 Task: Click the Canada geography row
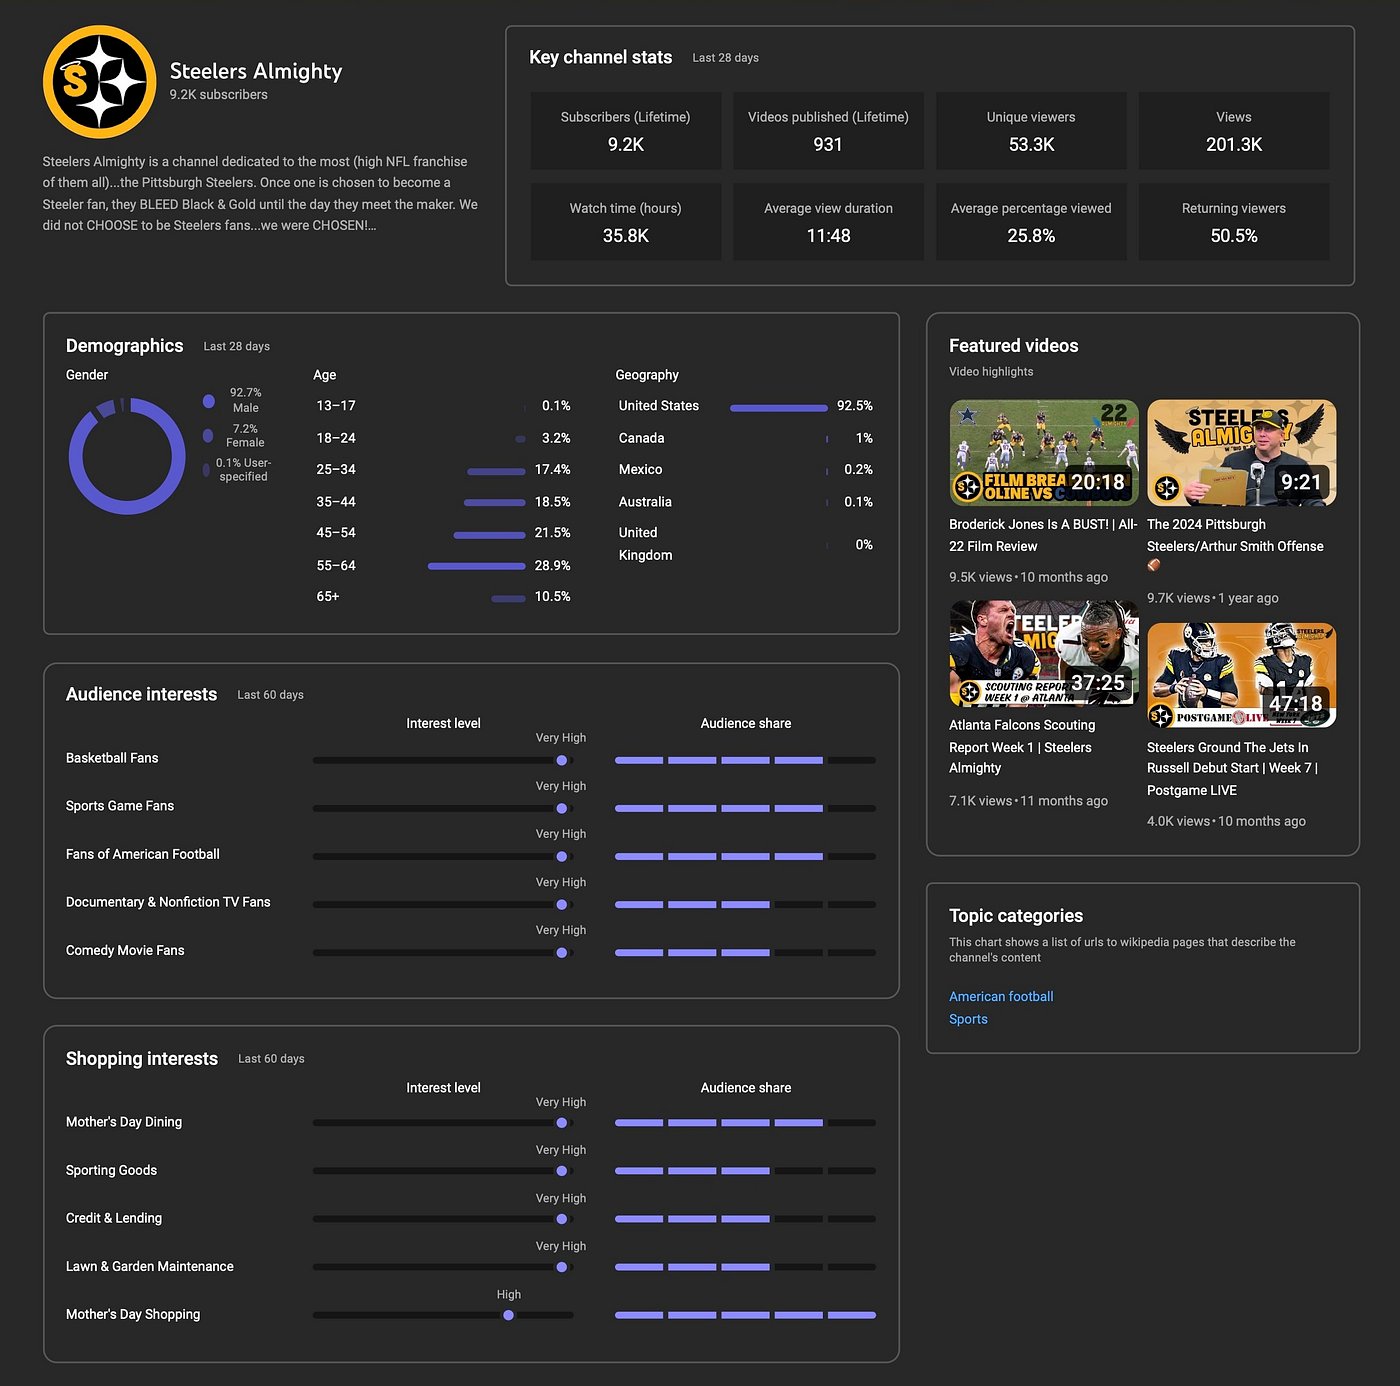(x=745, y=438)
